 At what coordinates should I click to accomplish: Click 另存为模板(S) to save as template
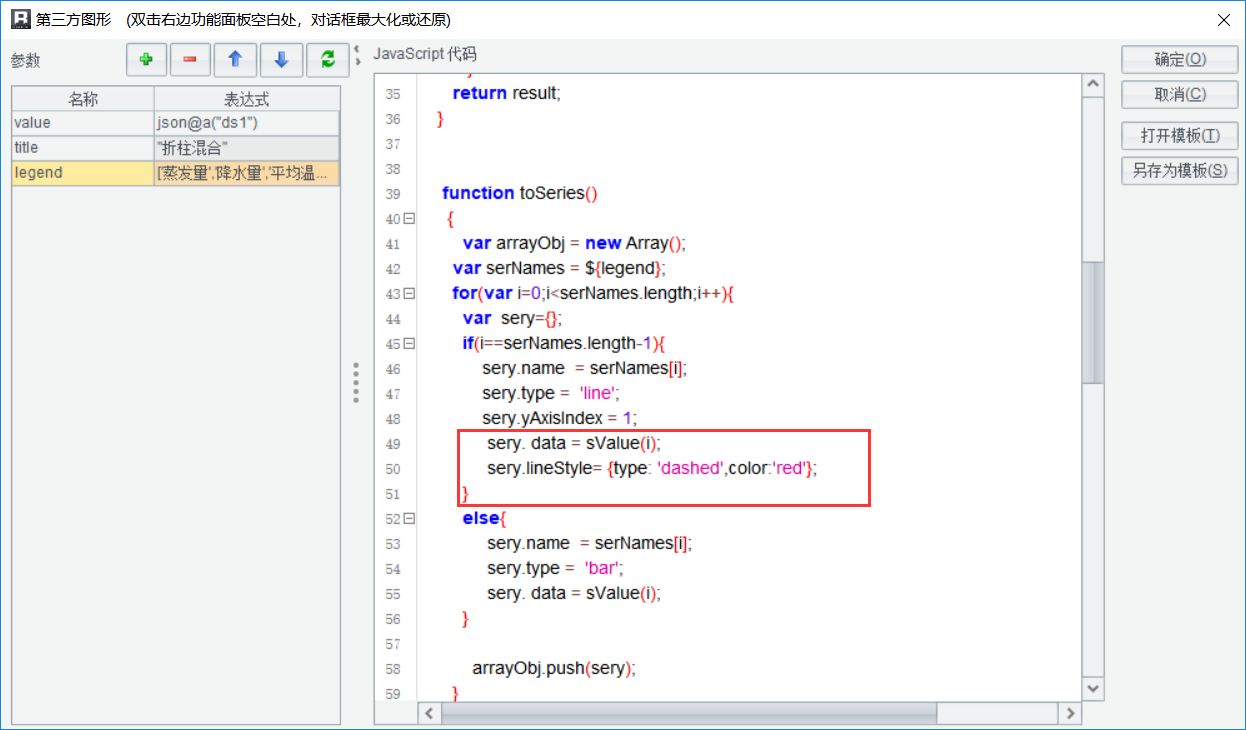(1180, 171)
